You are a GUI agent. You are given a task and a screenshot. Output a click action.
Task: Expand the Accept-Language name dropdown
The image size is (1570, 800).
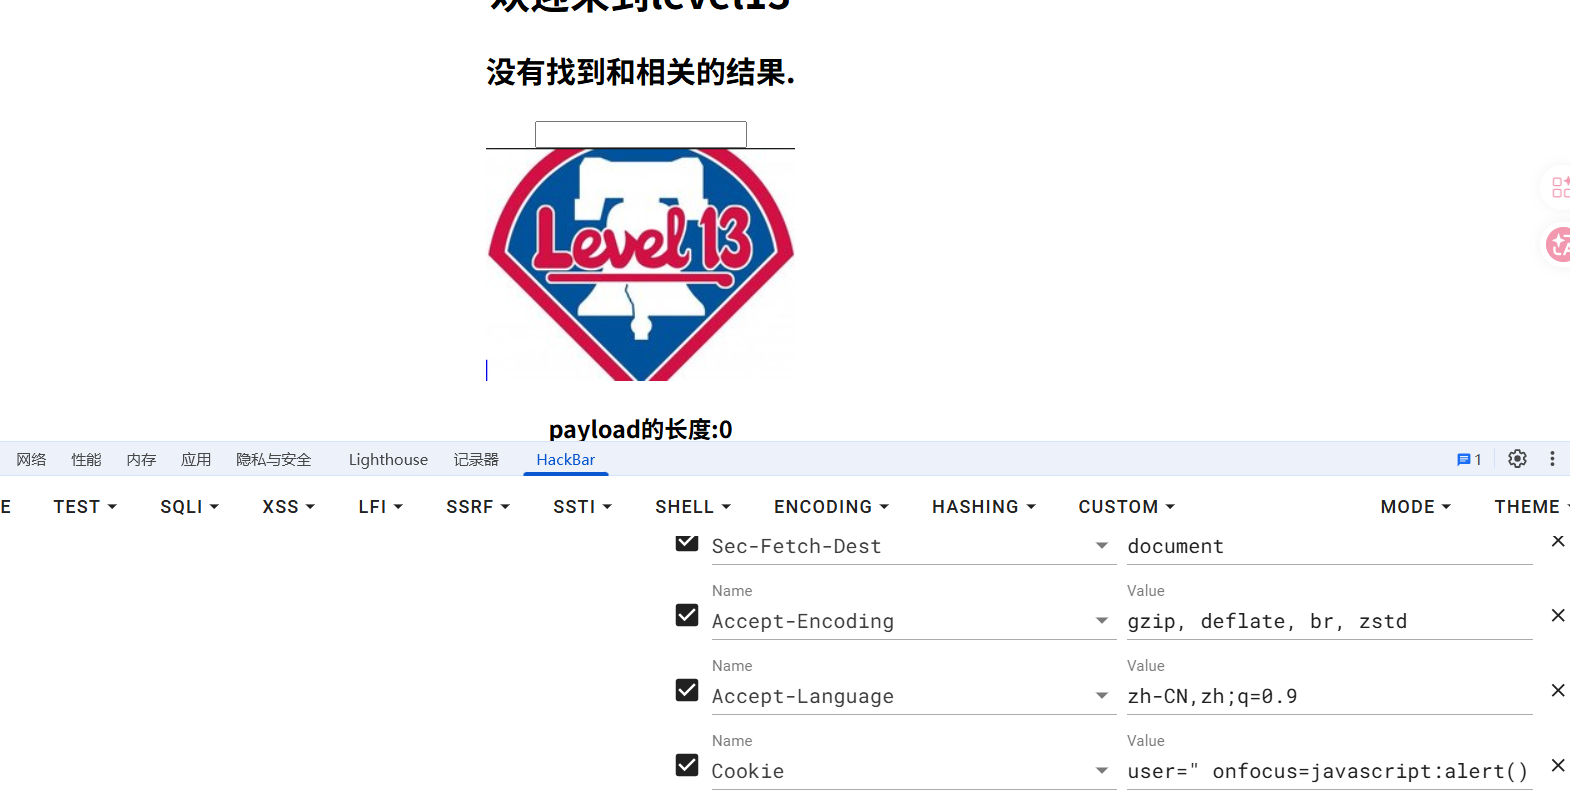click(1101, 696)
